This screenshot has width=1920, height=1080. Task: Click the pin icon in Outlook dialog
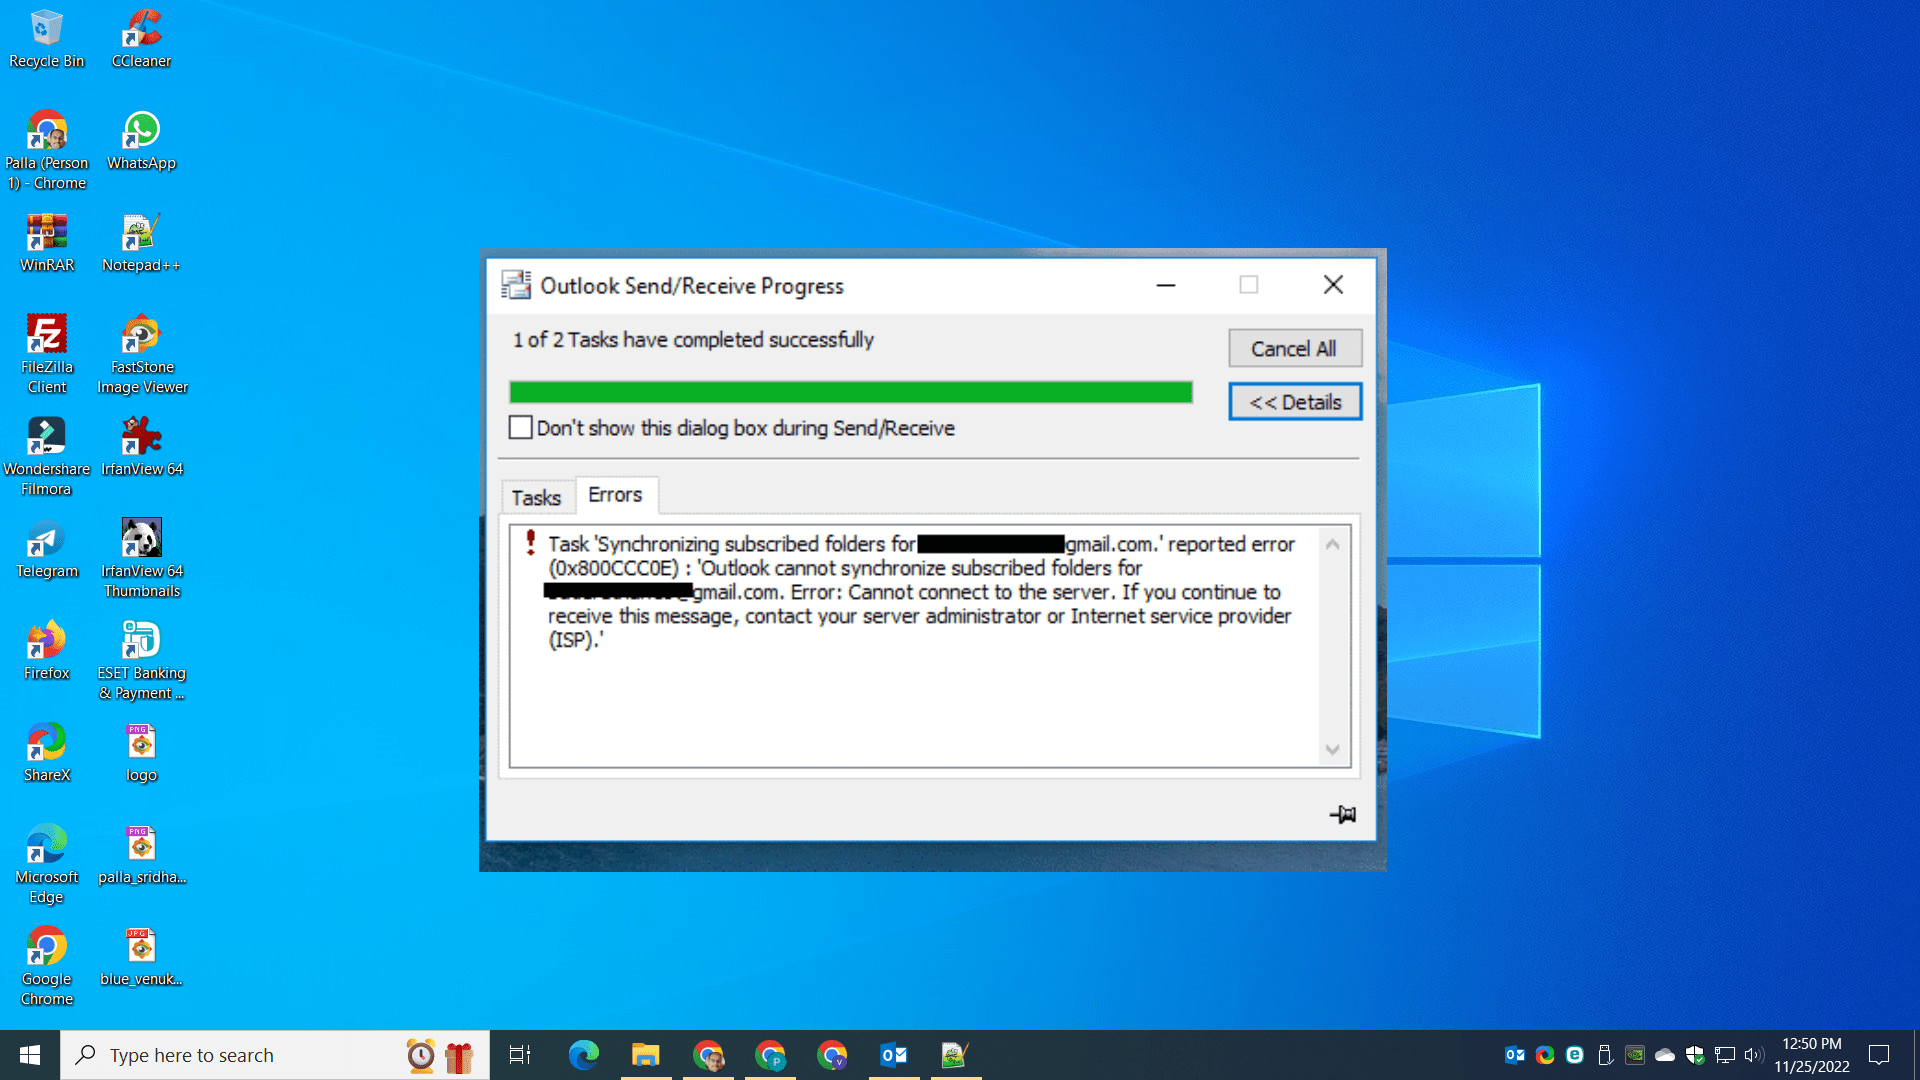point(1343,814)
